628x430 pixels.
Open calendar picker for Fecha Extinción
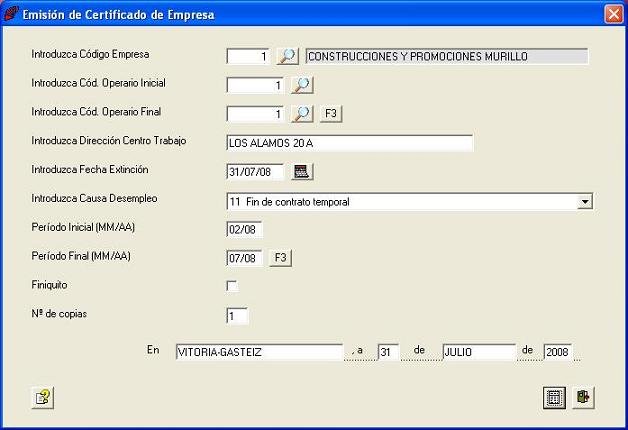(302, 172)
